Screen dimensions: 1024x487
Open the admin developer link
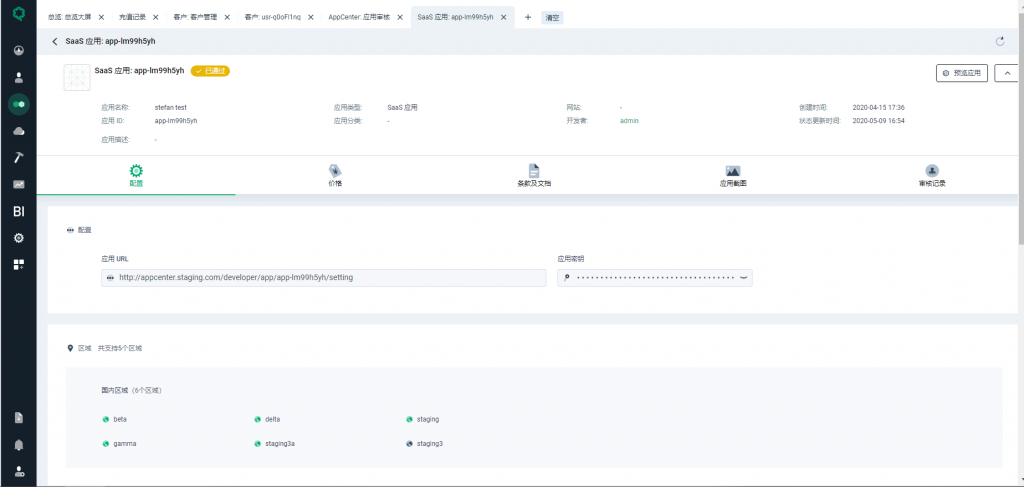click(629, 120)
